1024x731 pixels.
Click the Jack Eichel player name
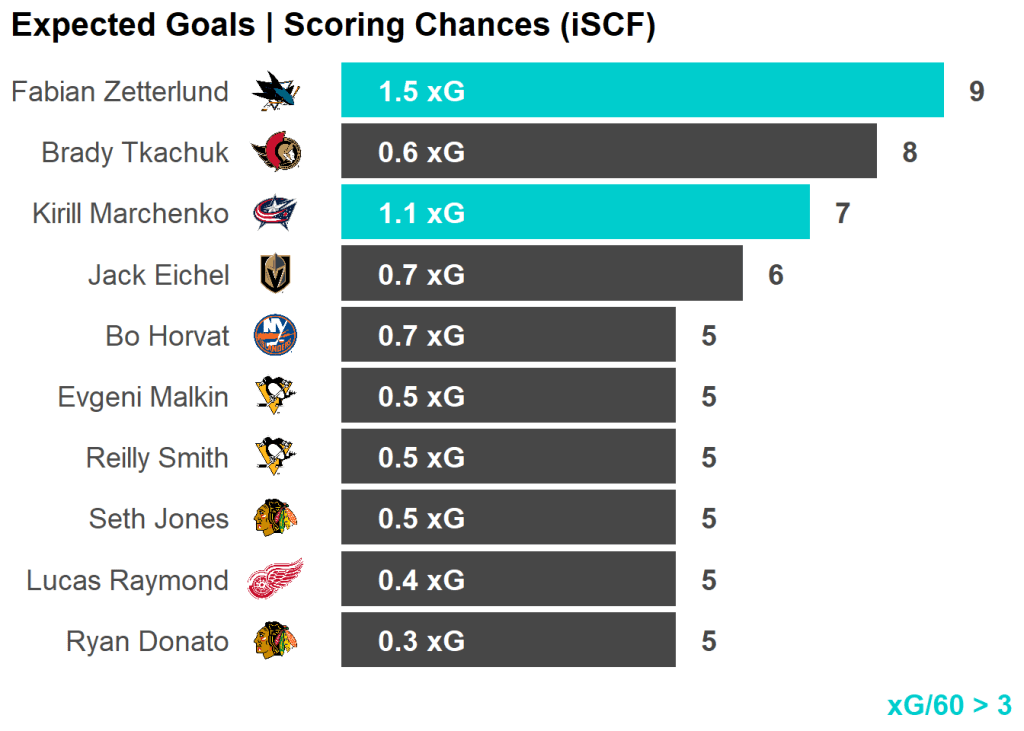[159, 275]
